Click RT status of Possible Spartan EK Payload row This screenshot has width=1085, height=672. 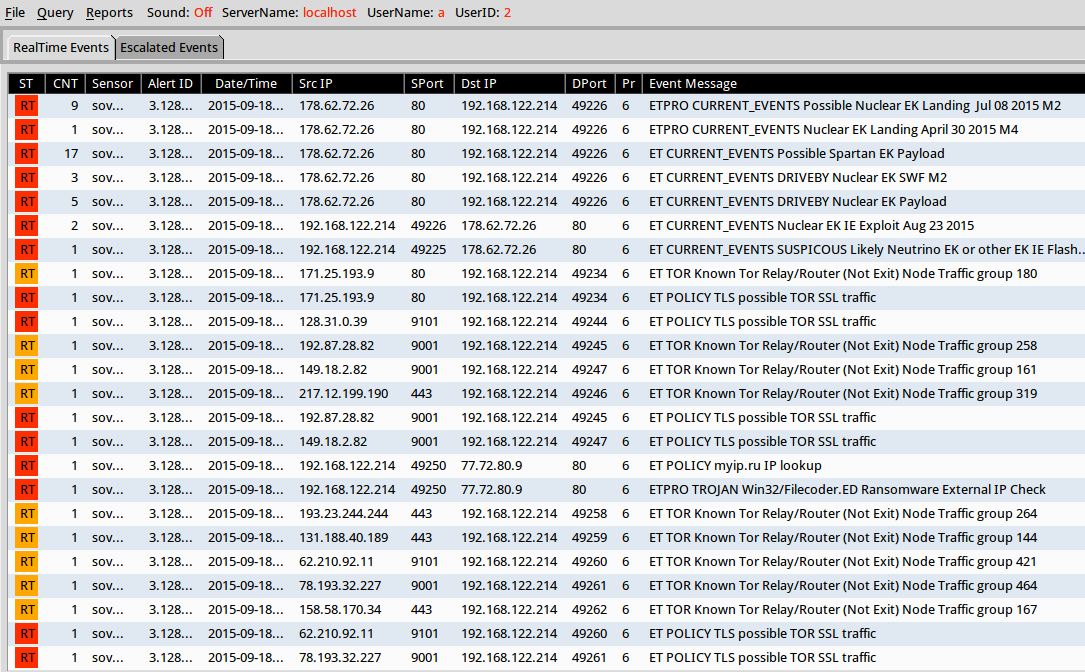coord(27,154)
